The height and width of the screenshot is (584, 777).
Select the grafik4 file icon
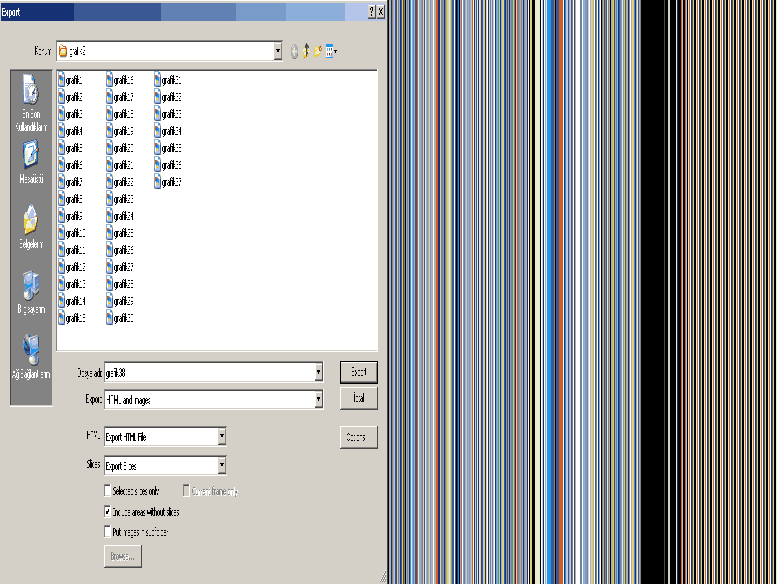pos(61,131)
